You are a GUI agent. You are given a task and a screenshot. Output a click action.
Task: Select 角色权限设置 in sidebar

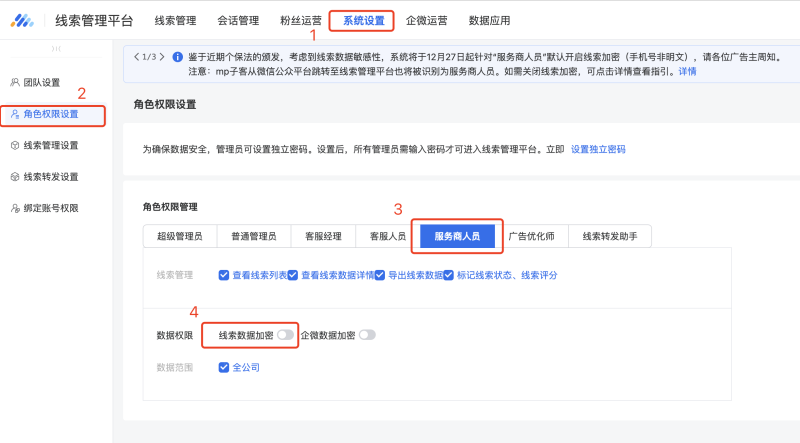tap(51, 114)
